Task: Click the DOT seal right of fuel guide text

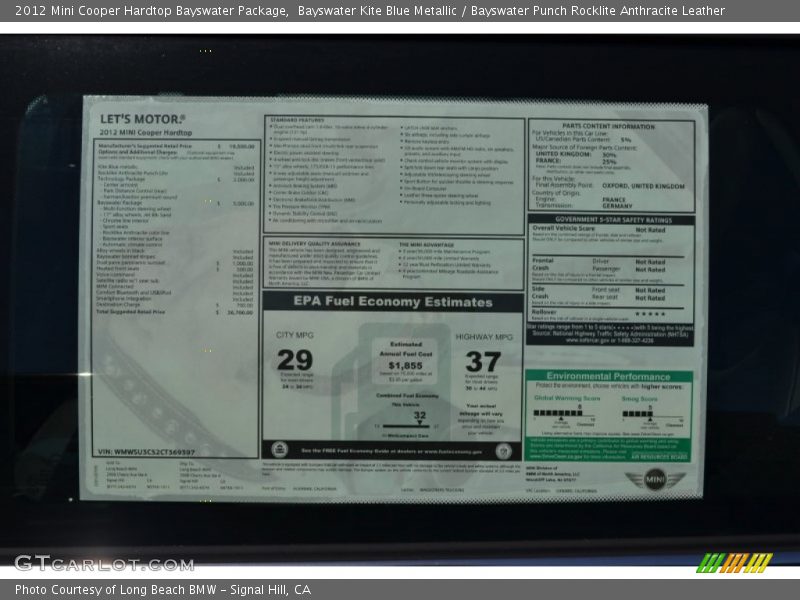Action: tap(503, 451)
